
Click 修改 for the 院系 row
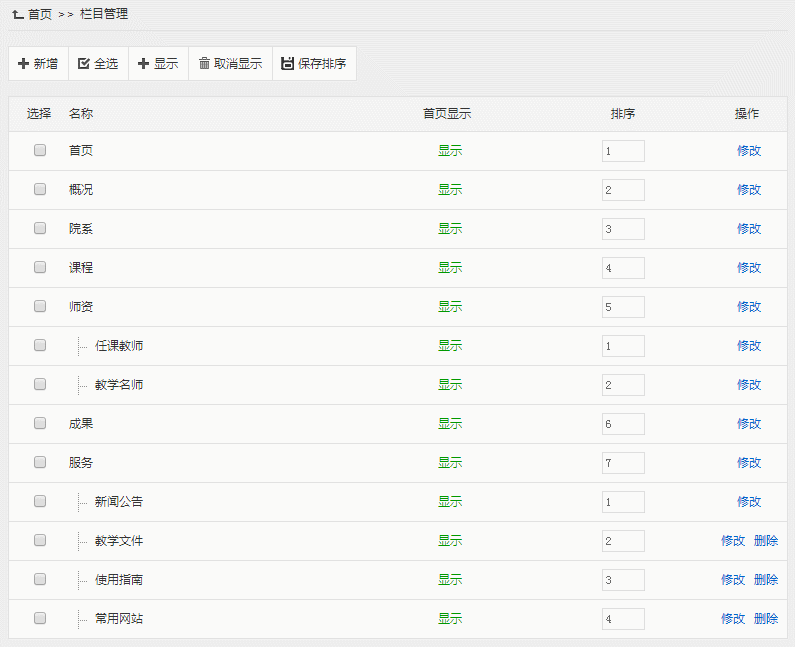pos(749,229)
